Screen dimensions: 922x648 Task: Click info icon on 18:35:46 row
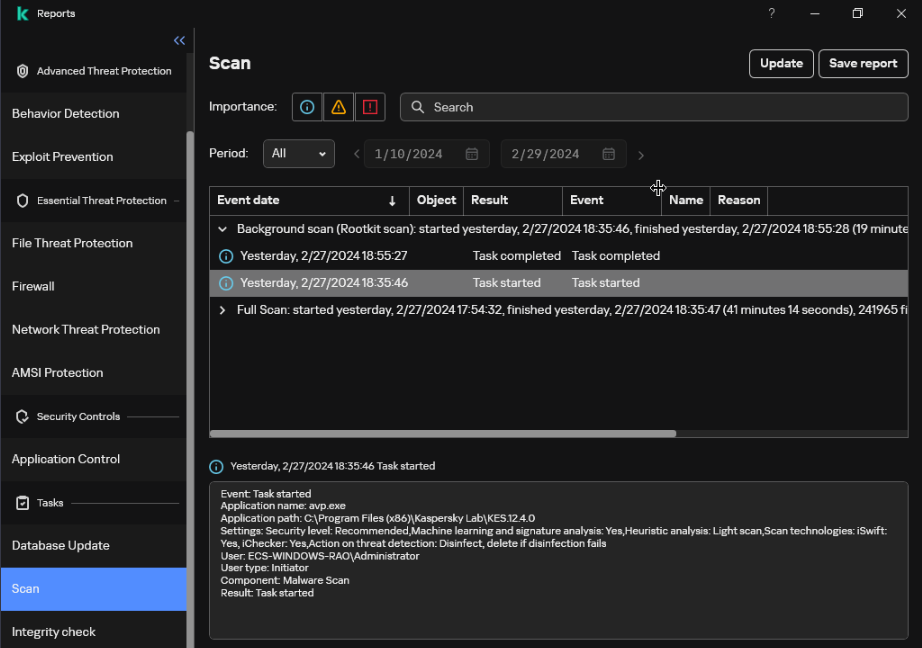(226, 283)
